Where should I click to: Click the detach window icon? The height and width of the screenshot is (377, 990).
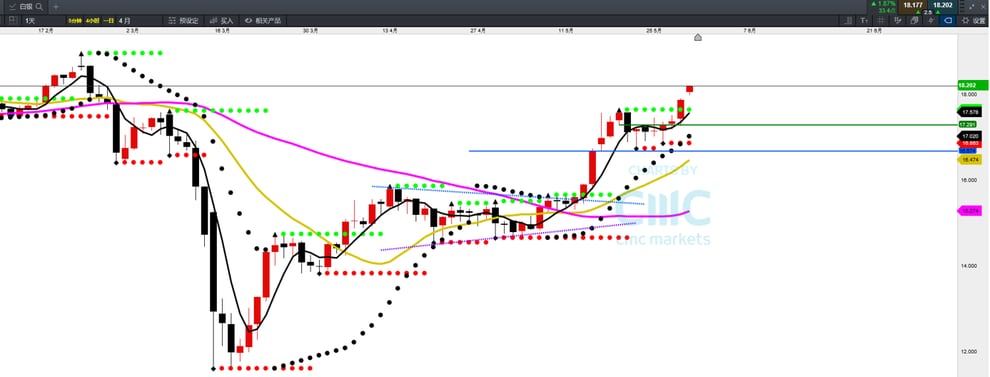coord(972,7)
